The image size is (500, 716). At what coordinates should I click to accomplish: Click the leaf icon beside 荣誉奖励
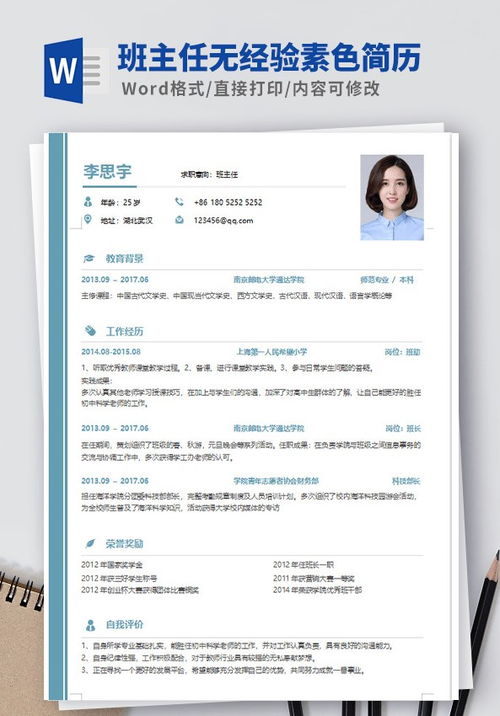tap(90, 543)
